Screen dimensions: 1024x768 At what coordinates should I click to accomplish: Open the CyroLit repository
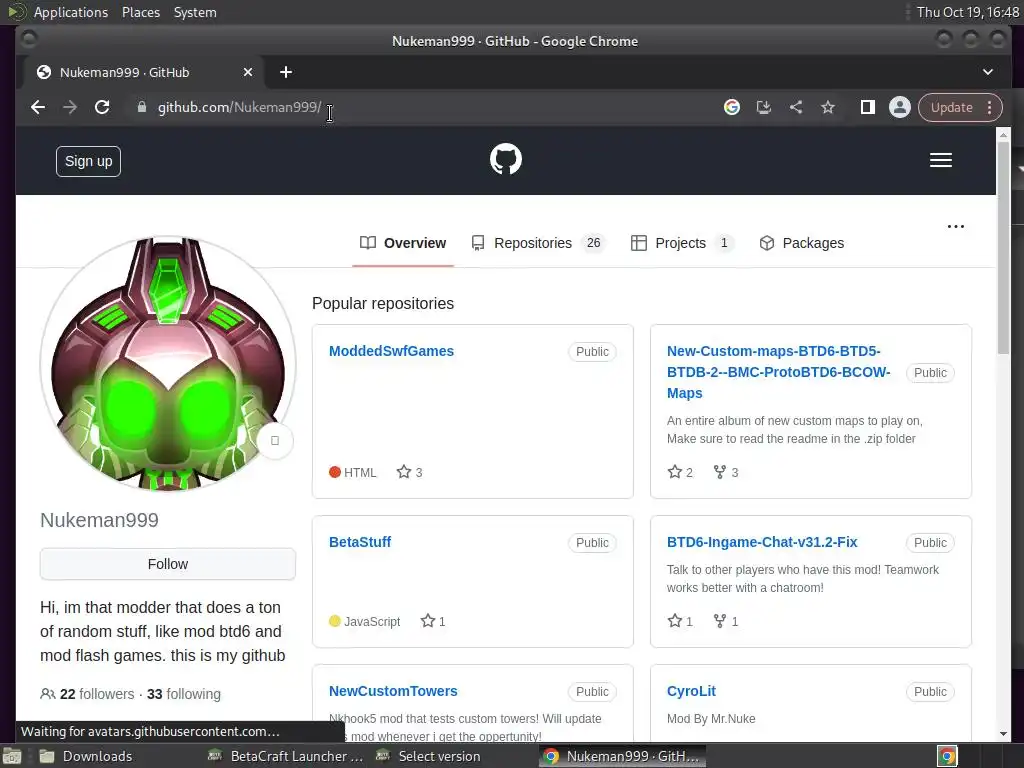[691, 691]
